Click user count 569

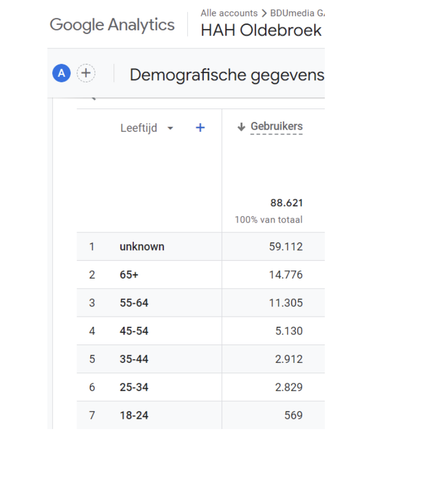pyautogui.click(x=293, y=415)
